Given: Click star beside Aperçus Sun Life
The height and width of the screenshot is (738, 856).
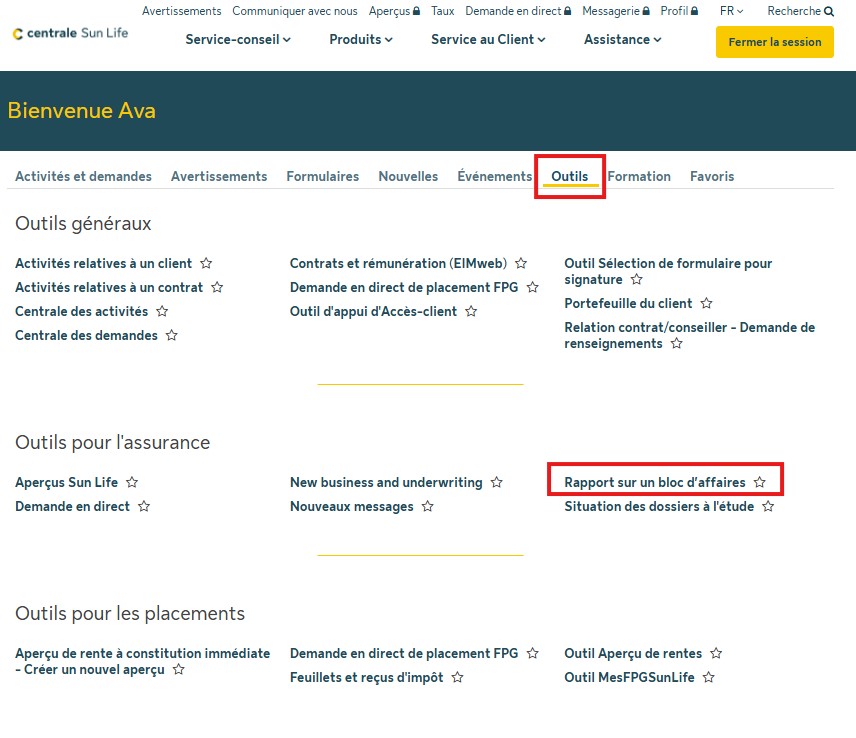Looking at the screenshot, I should (132, 483).
